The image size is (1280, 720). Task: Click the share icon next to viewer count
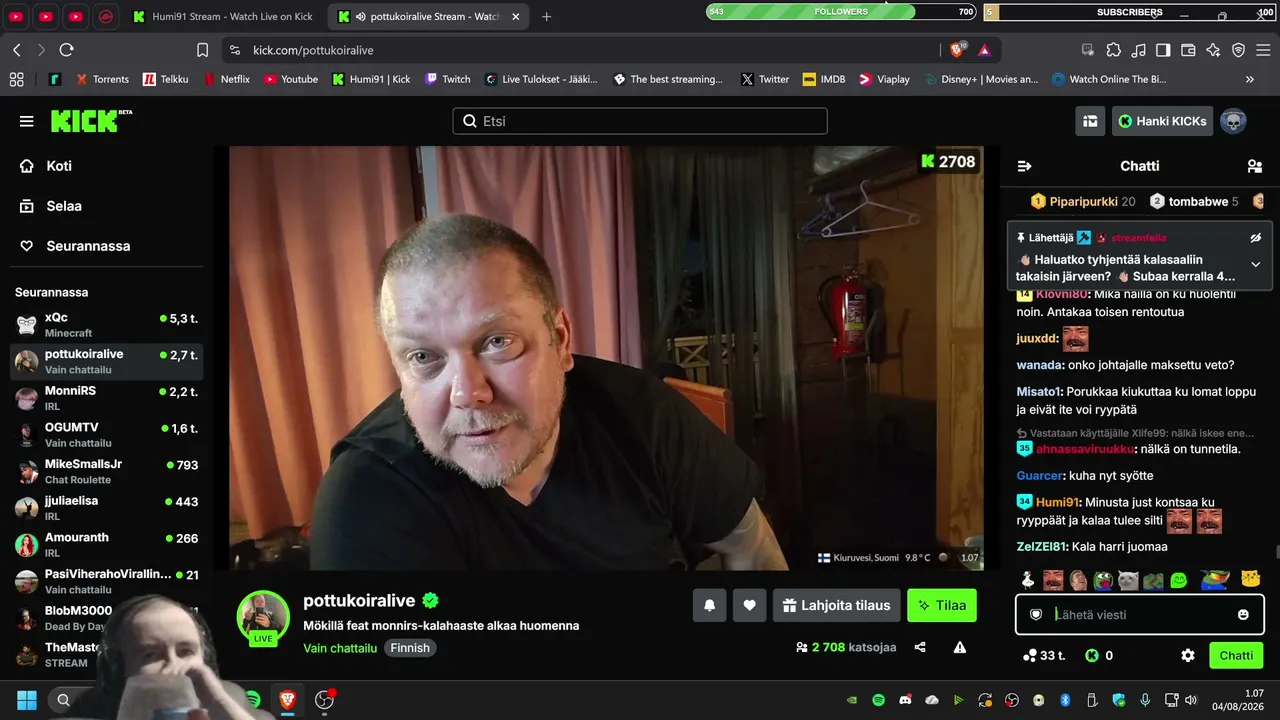click(920, 647)
